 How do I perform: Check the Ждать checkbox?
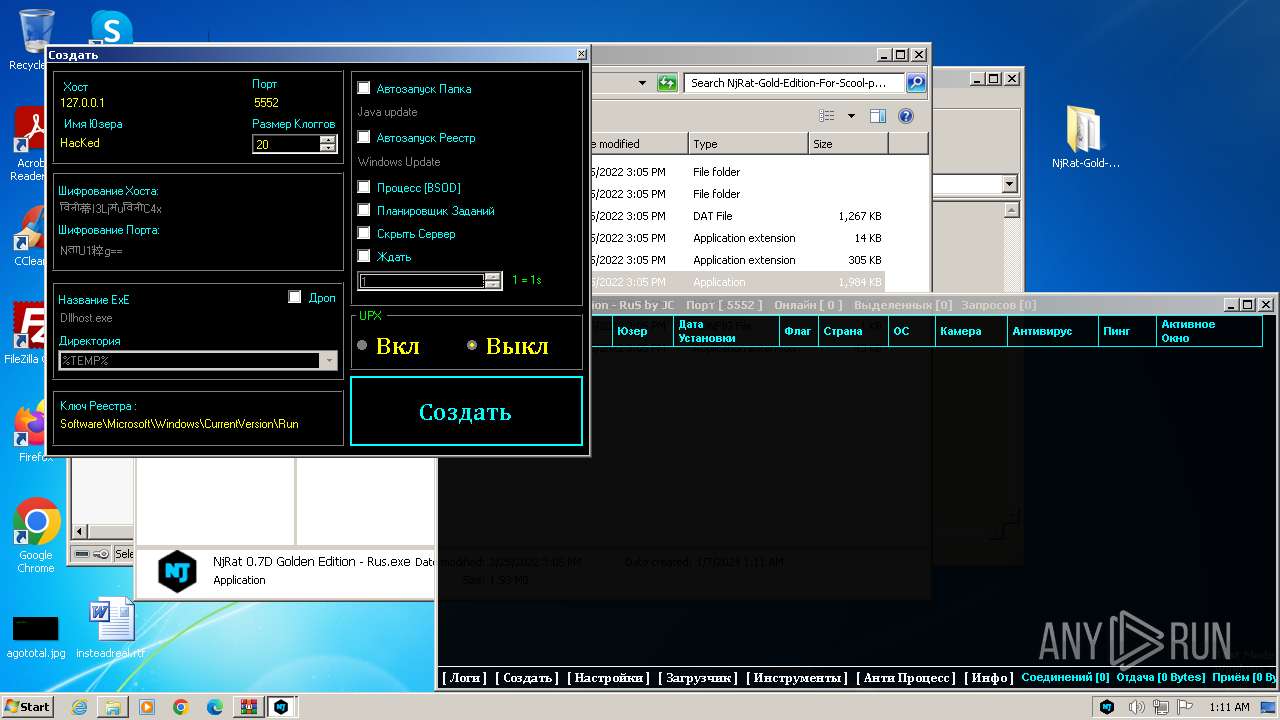(x=364, y=256)
